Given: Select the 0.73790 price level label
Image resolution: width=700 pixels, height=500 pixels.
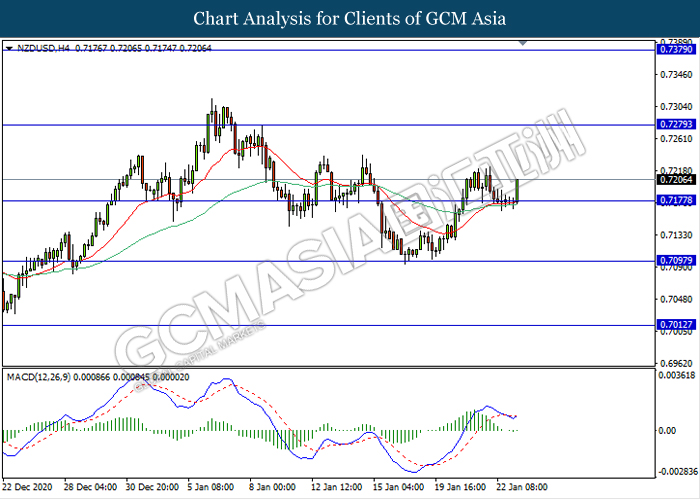Looking at the screenshot, I should [676, 49].
